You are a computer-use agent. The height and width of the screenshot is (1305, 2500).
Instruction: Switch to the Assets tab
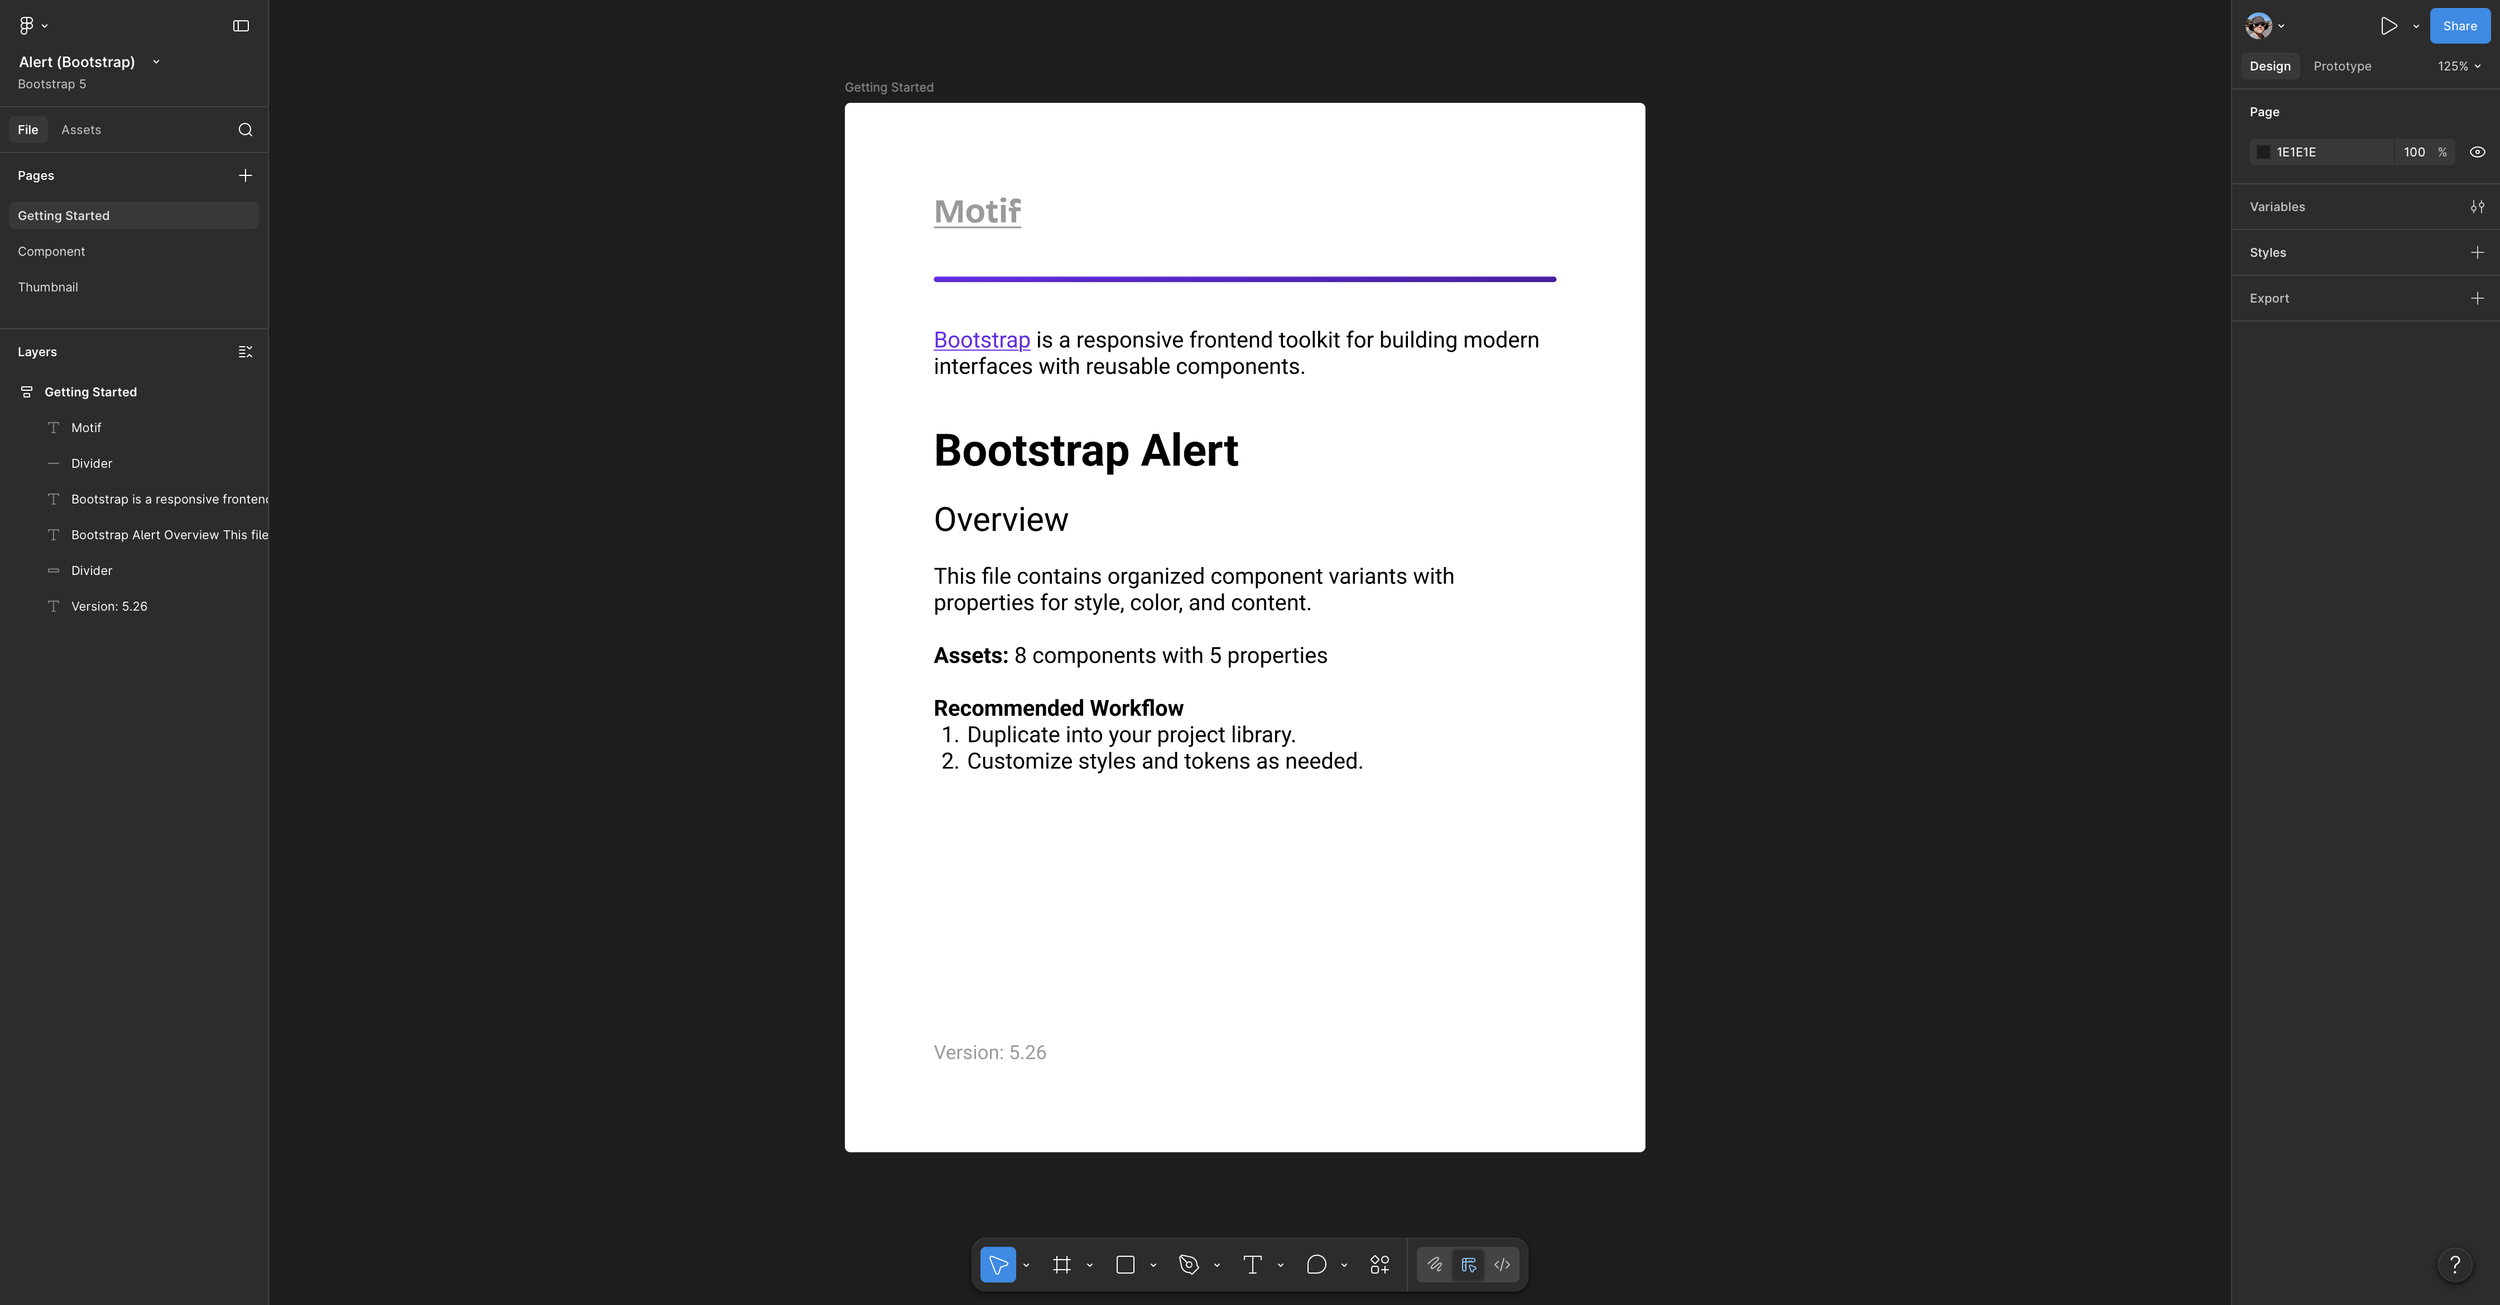(81, 130)
